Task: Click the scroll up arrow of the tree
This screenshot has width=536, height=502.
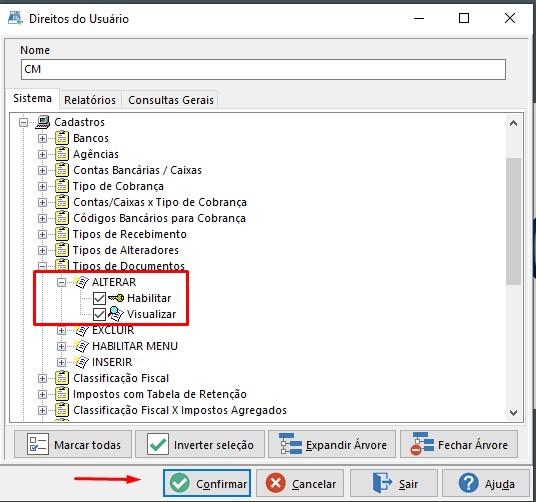Action: [x=513, y=123]
